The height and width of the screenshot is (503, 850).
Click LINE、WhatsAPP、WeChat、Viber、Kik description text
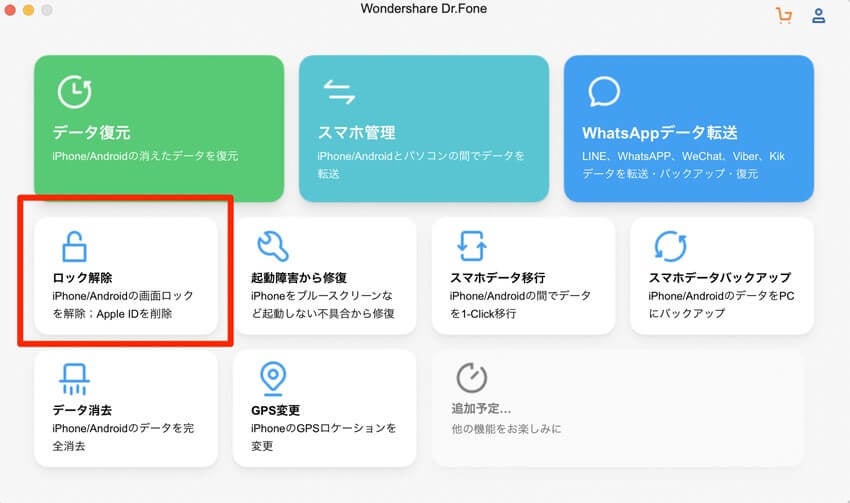683,165
